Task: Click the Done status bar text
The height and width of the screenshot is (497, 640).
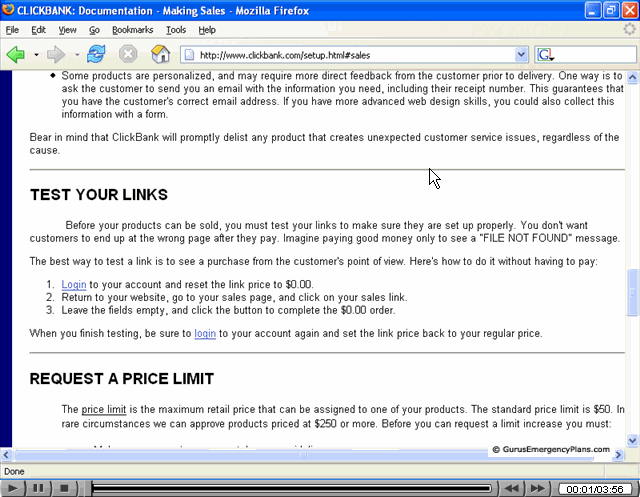Action: click(14, 471)
